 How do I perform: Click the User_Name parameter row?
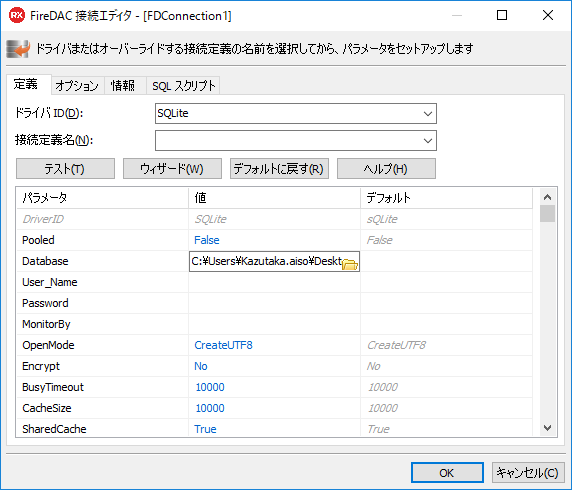tap(274, 282)
